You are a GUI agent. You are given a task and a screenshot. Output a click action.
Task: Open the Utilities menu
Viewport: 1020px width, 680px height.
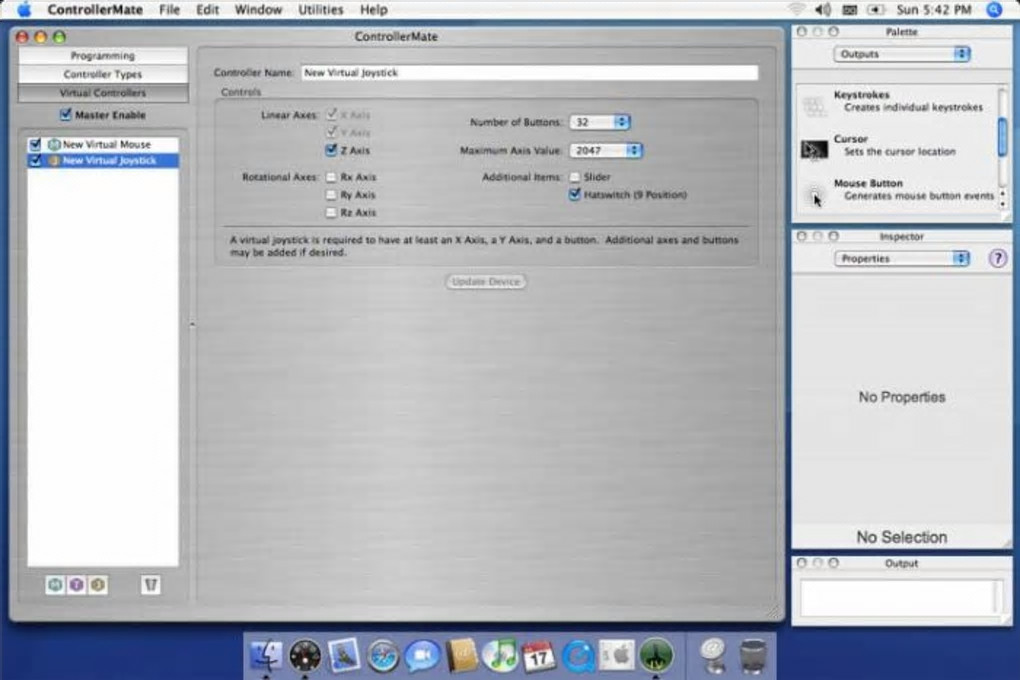click(x=321, y=10)
